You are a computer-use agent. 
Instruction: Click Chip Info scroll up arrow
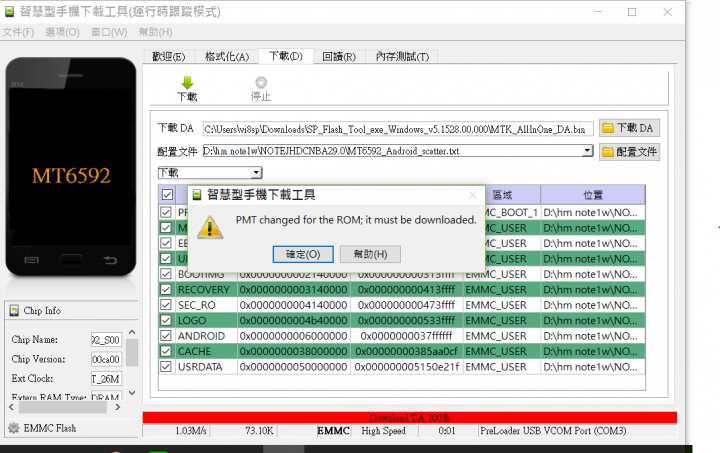point(132,332)
